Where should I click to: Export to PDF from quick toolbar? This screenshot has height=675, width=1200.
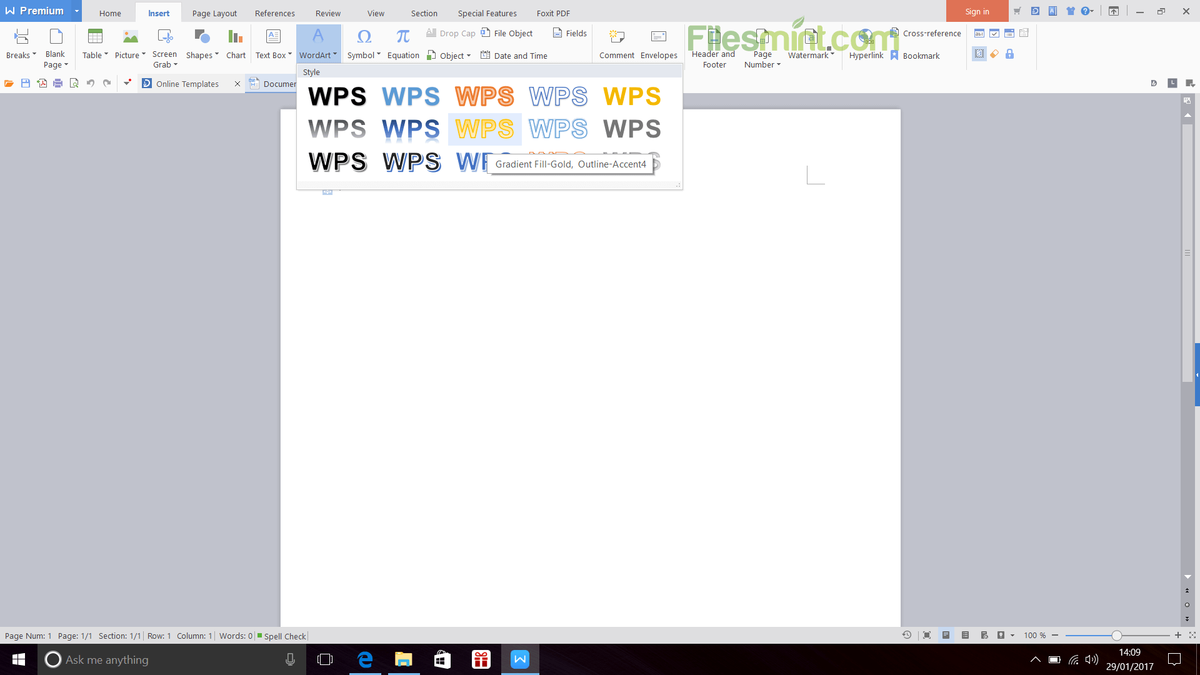click(42, 83)
